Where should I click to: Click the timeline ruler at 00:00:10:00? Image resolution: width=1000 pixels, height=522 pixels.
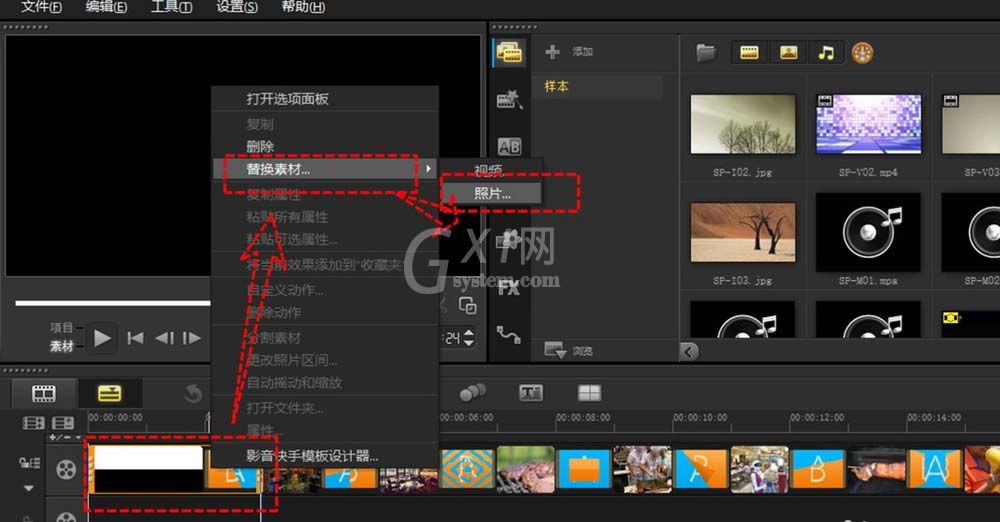(700, 417)
